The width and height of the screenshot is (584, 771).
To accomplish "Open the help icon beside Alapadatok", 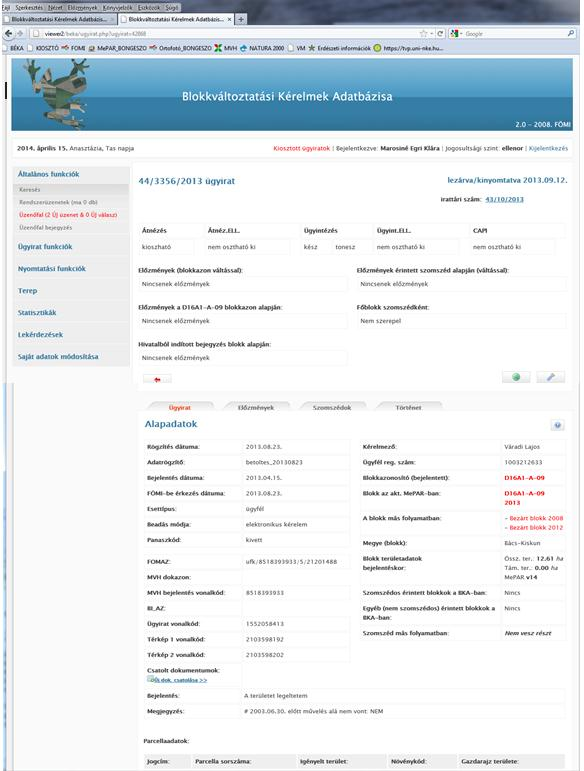I will [557, 425].
